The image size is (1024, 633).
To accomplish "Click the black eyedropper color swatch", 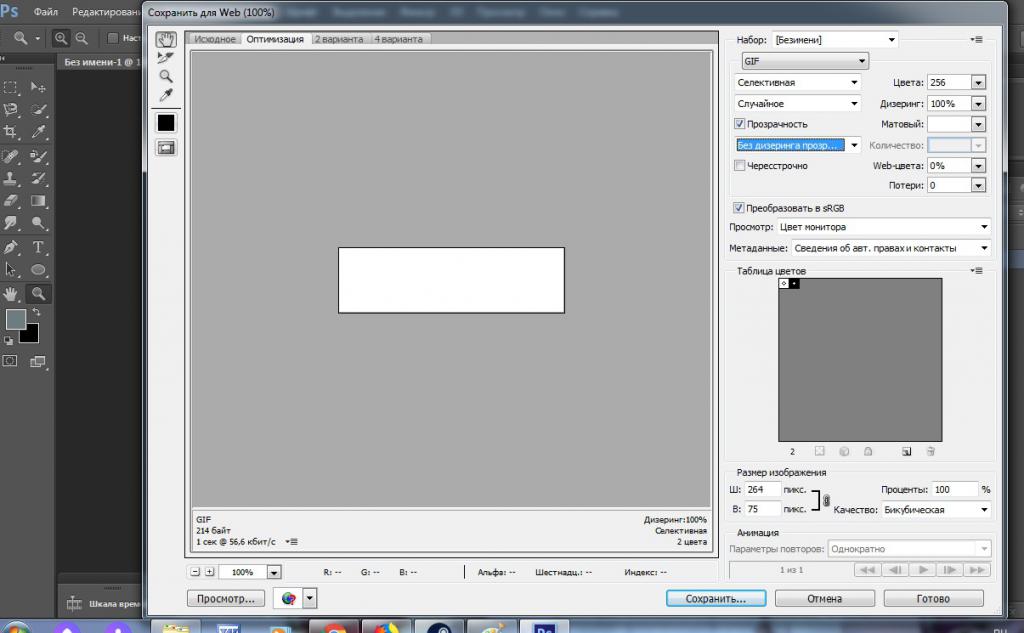I will click(x=166, y=123).
